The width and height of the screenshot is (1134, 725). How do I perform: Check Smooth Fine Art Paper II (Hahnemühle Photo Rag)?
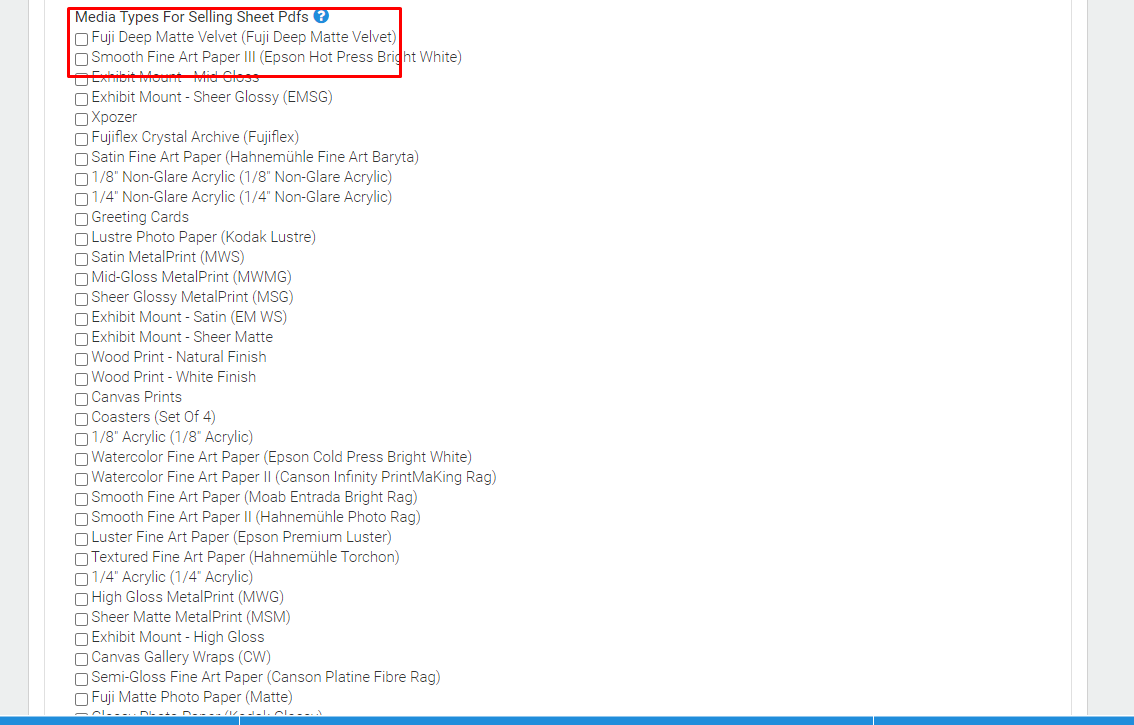click(82, 520)
